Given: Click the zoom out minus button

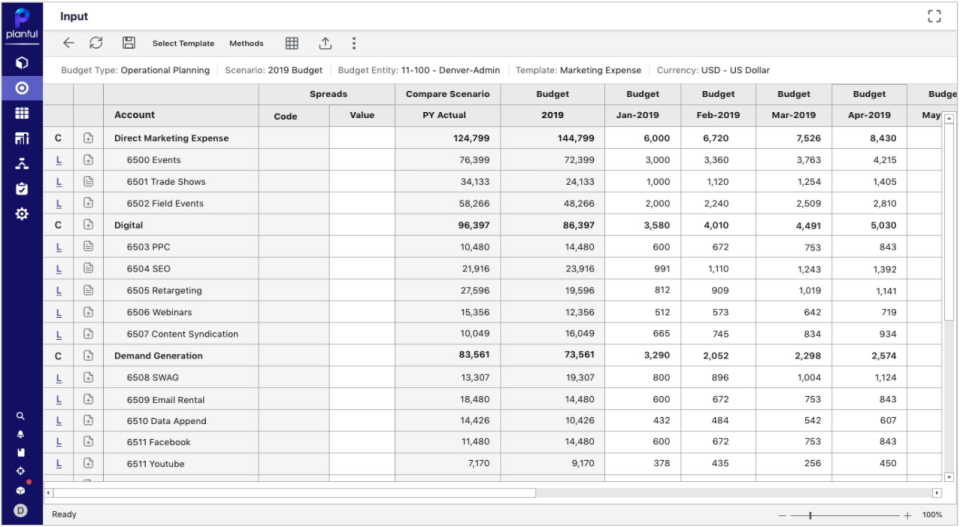Looking at the screenshot, I should coord(782,515).
